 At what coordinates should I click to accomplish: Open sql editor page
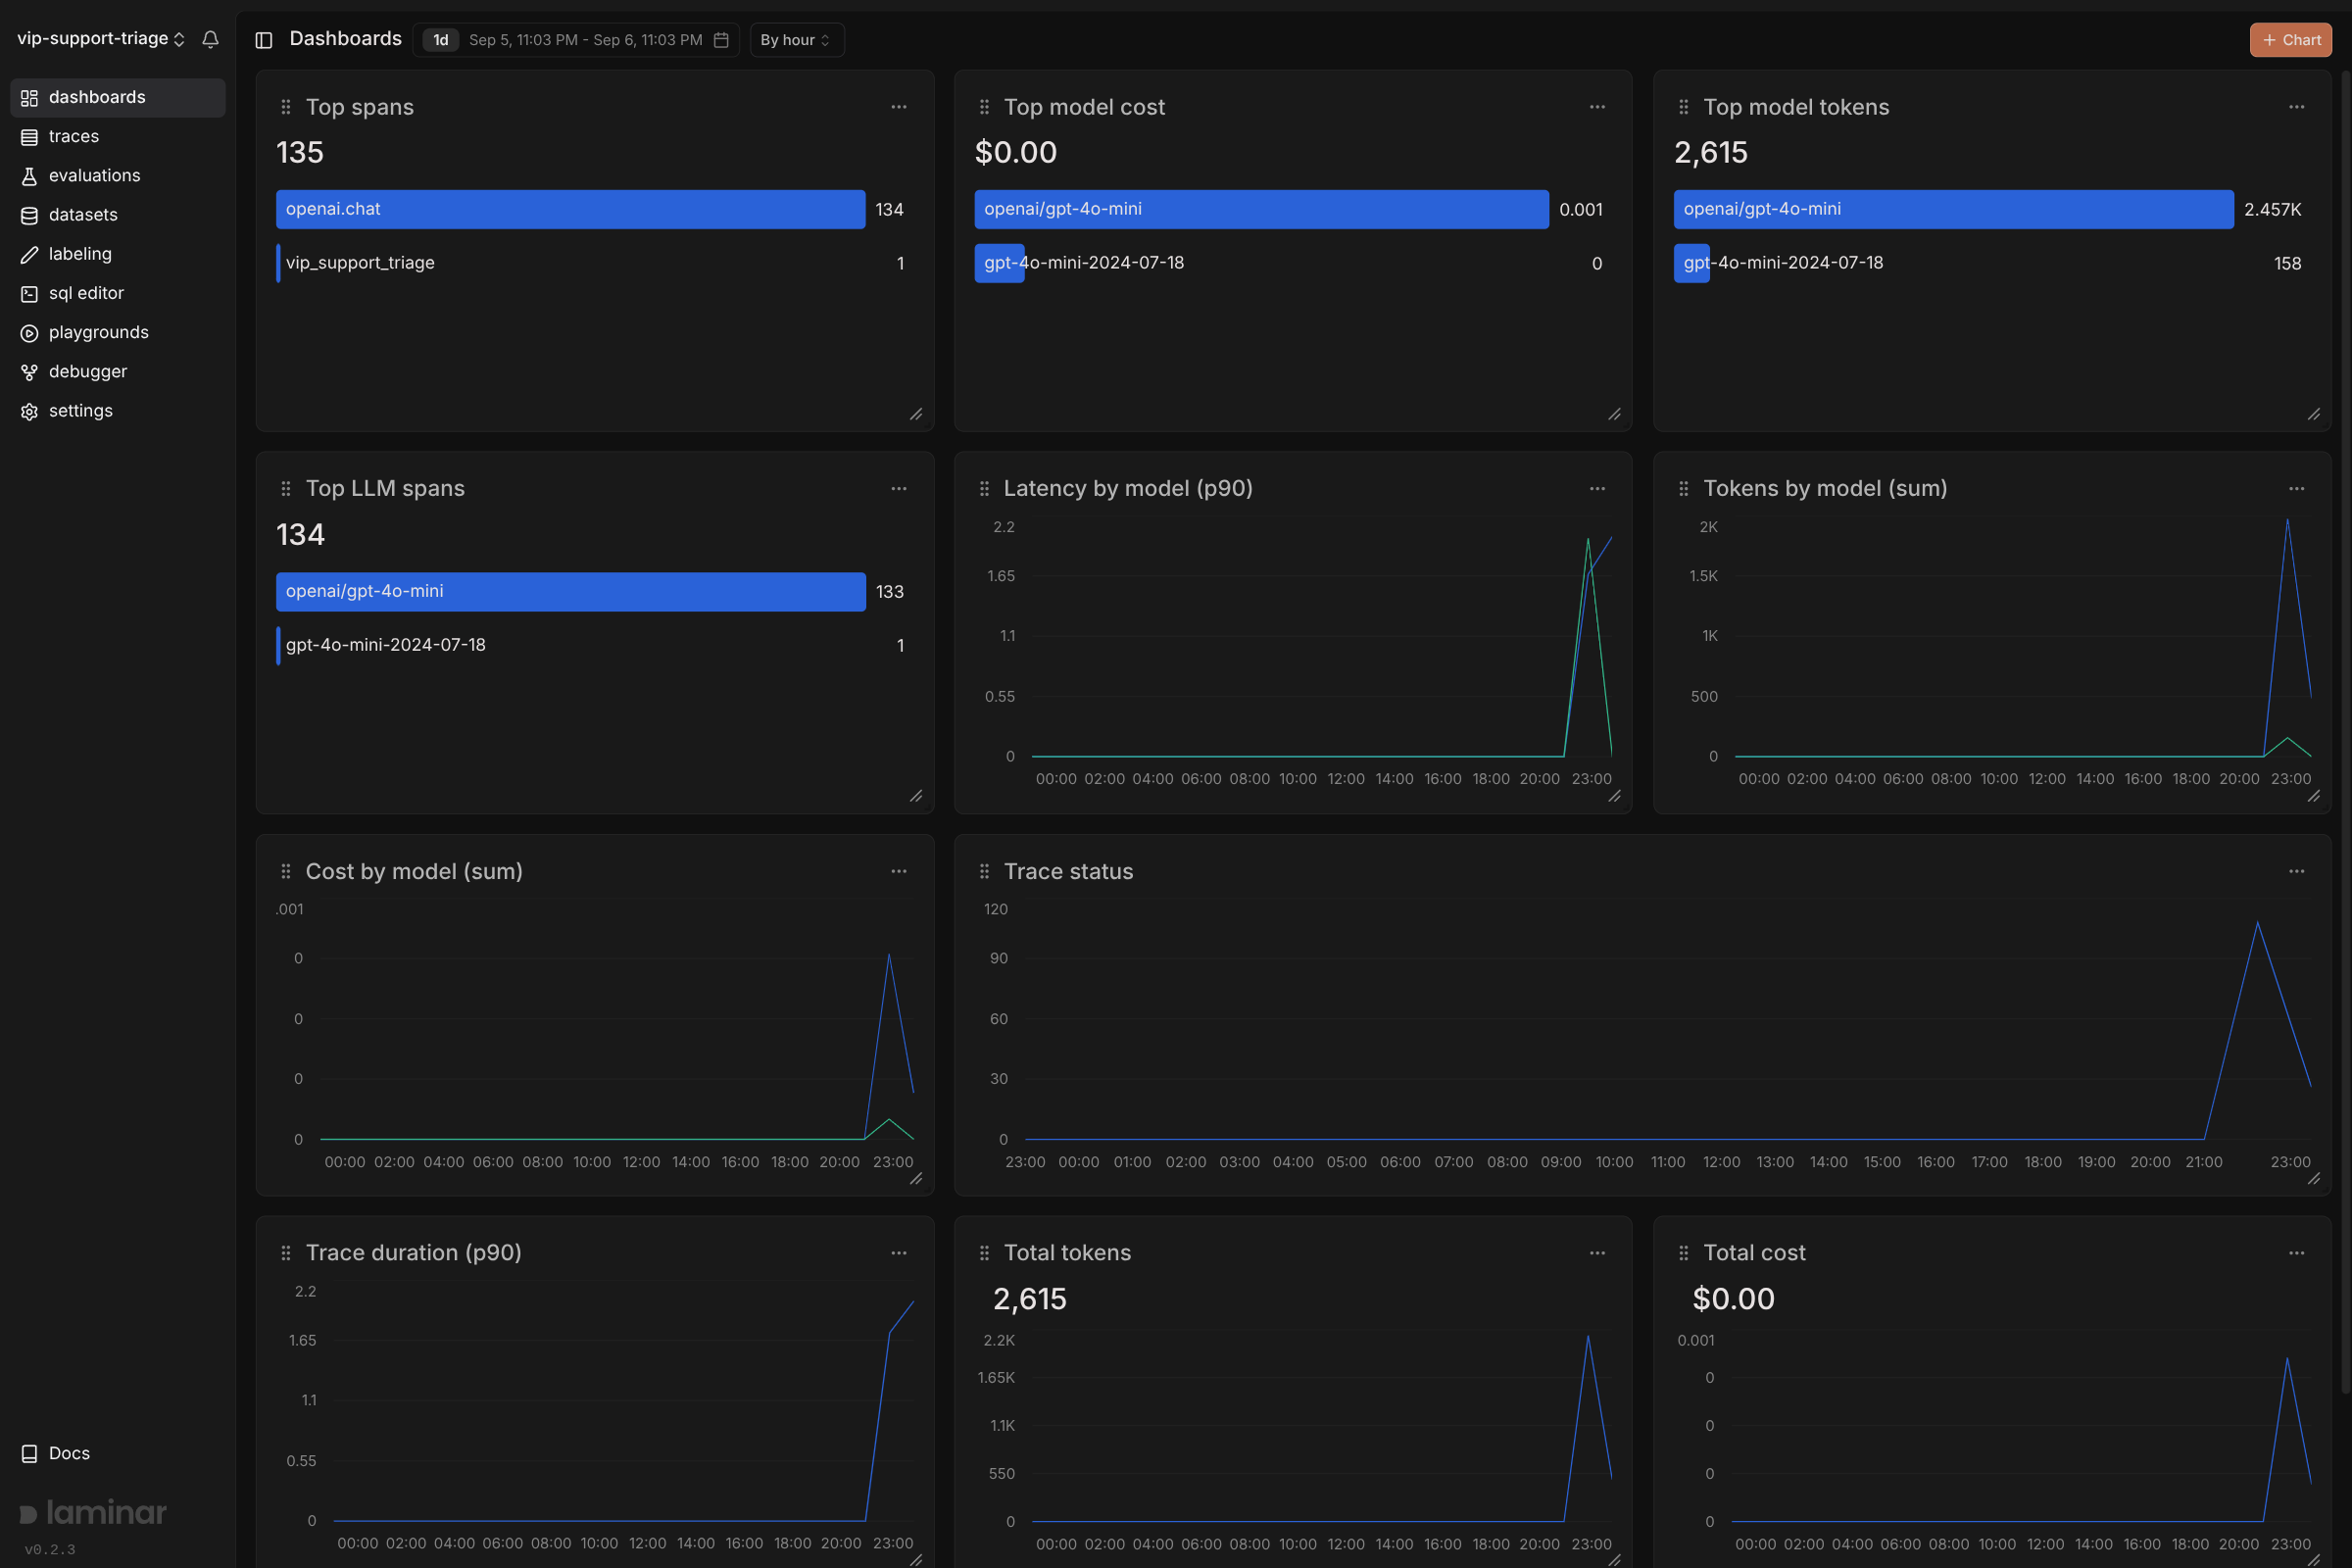(118, 293)
